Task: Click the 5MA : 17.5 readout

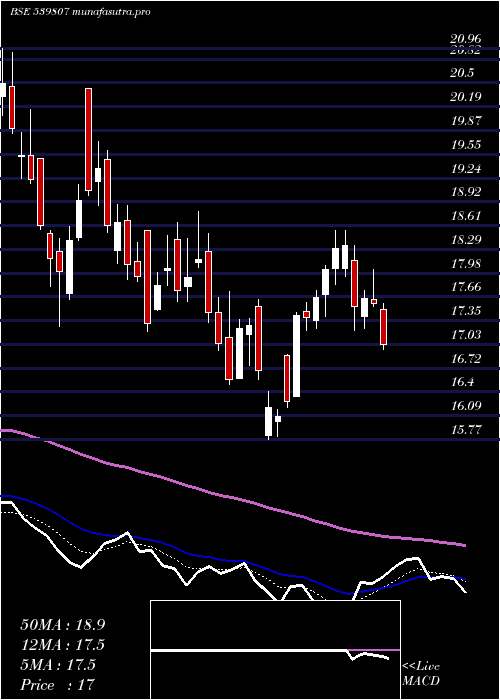Action: pyautogui.click(x=58, y=665)
